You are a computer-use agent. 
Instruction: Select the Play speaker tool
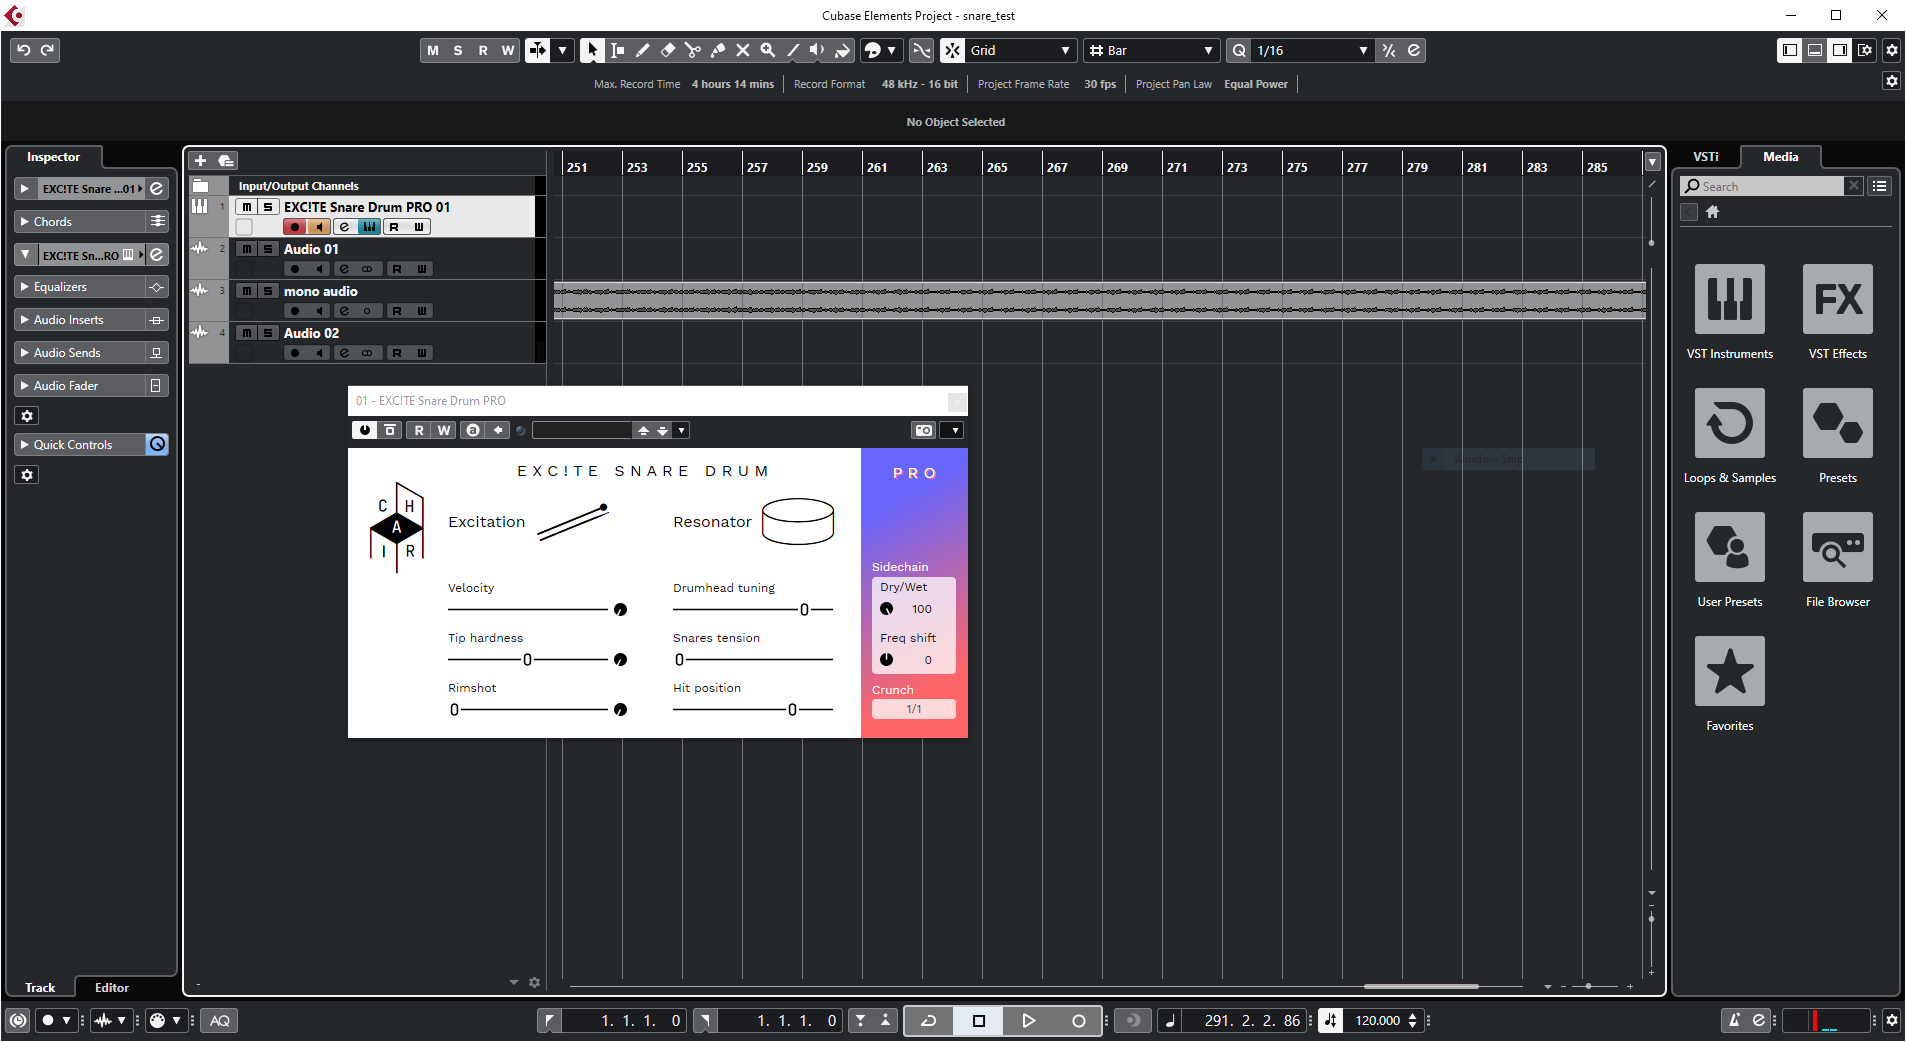[x=817, y=50]
